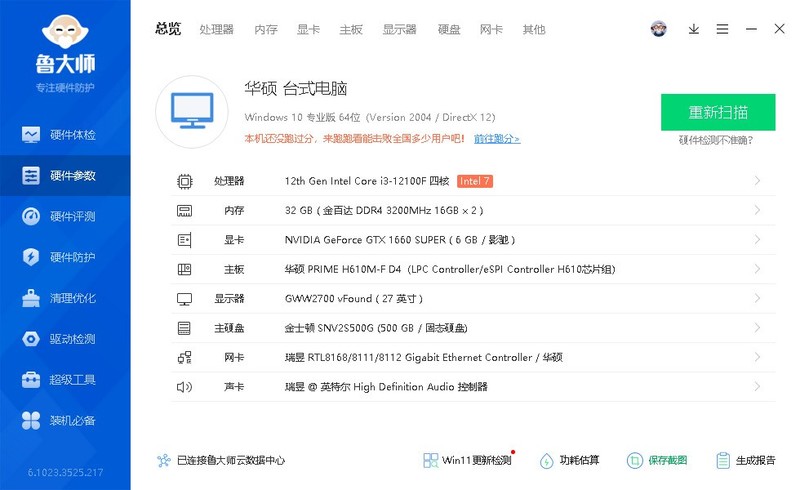Switch to 显卡 tab
Image resolution: width=800 pixels, height=490 pixels.
tap(308, 30)
